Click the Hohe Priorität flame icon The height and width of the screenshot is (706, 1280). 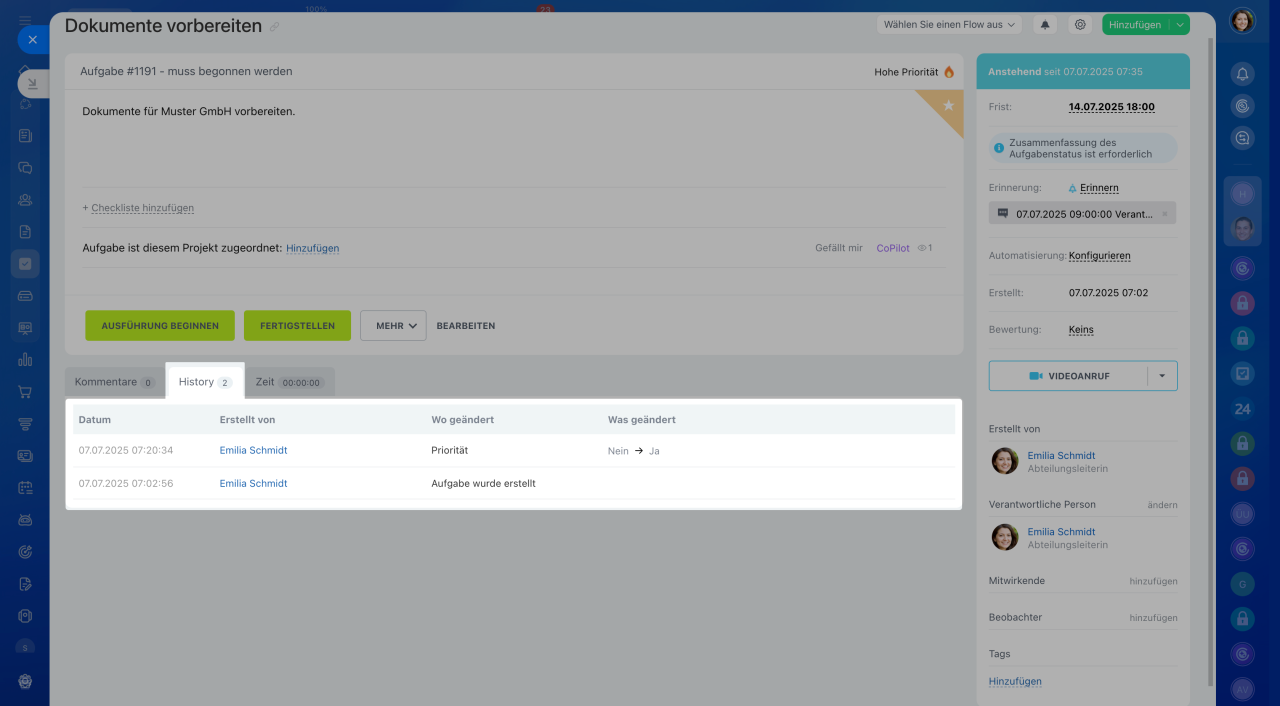click(949, 72)
